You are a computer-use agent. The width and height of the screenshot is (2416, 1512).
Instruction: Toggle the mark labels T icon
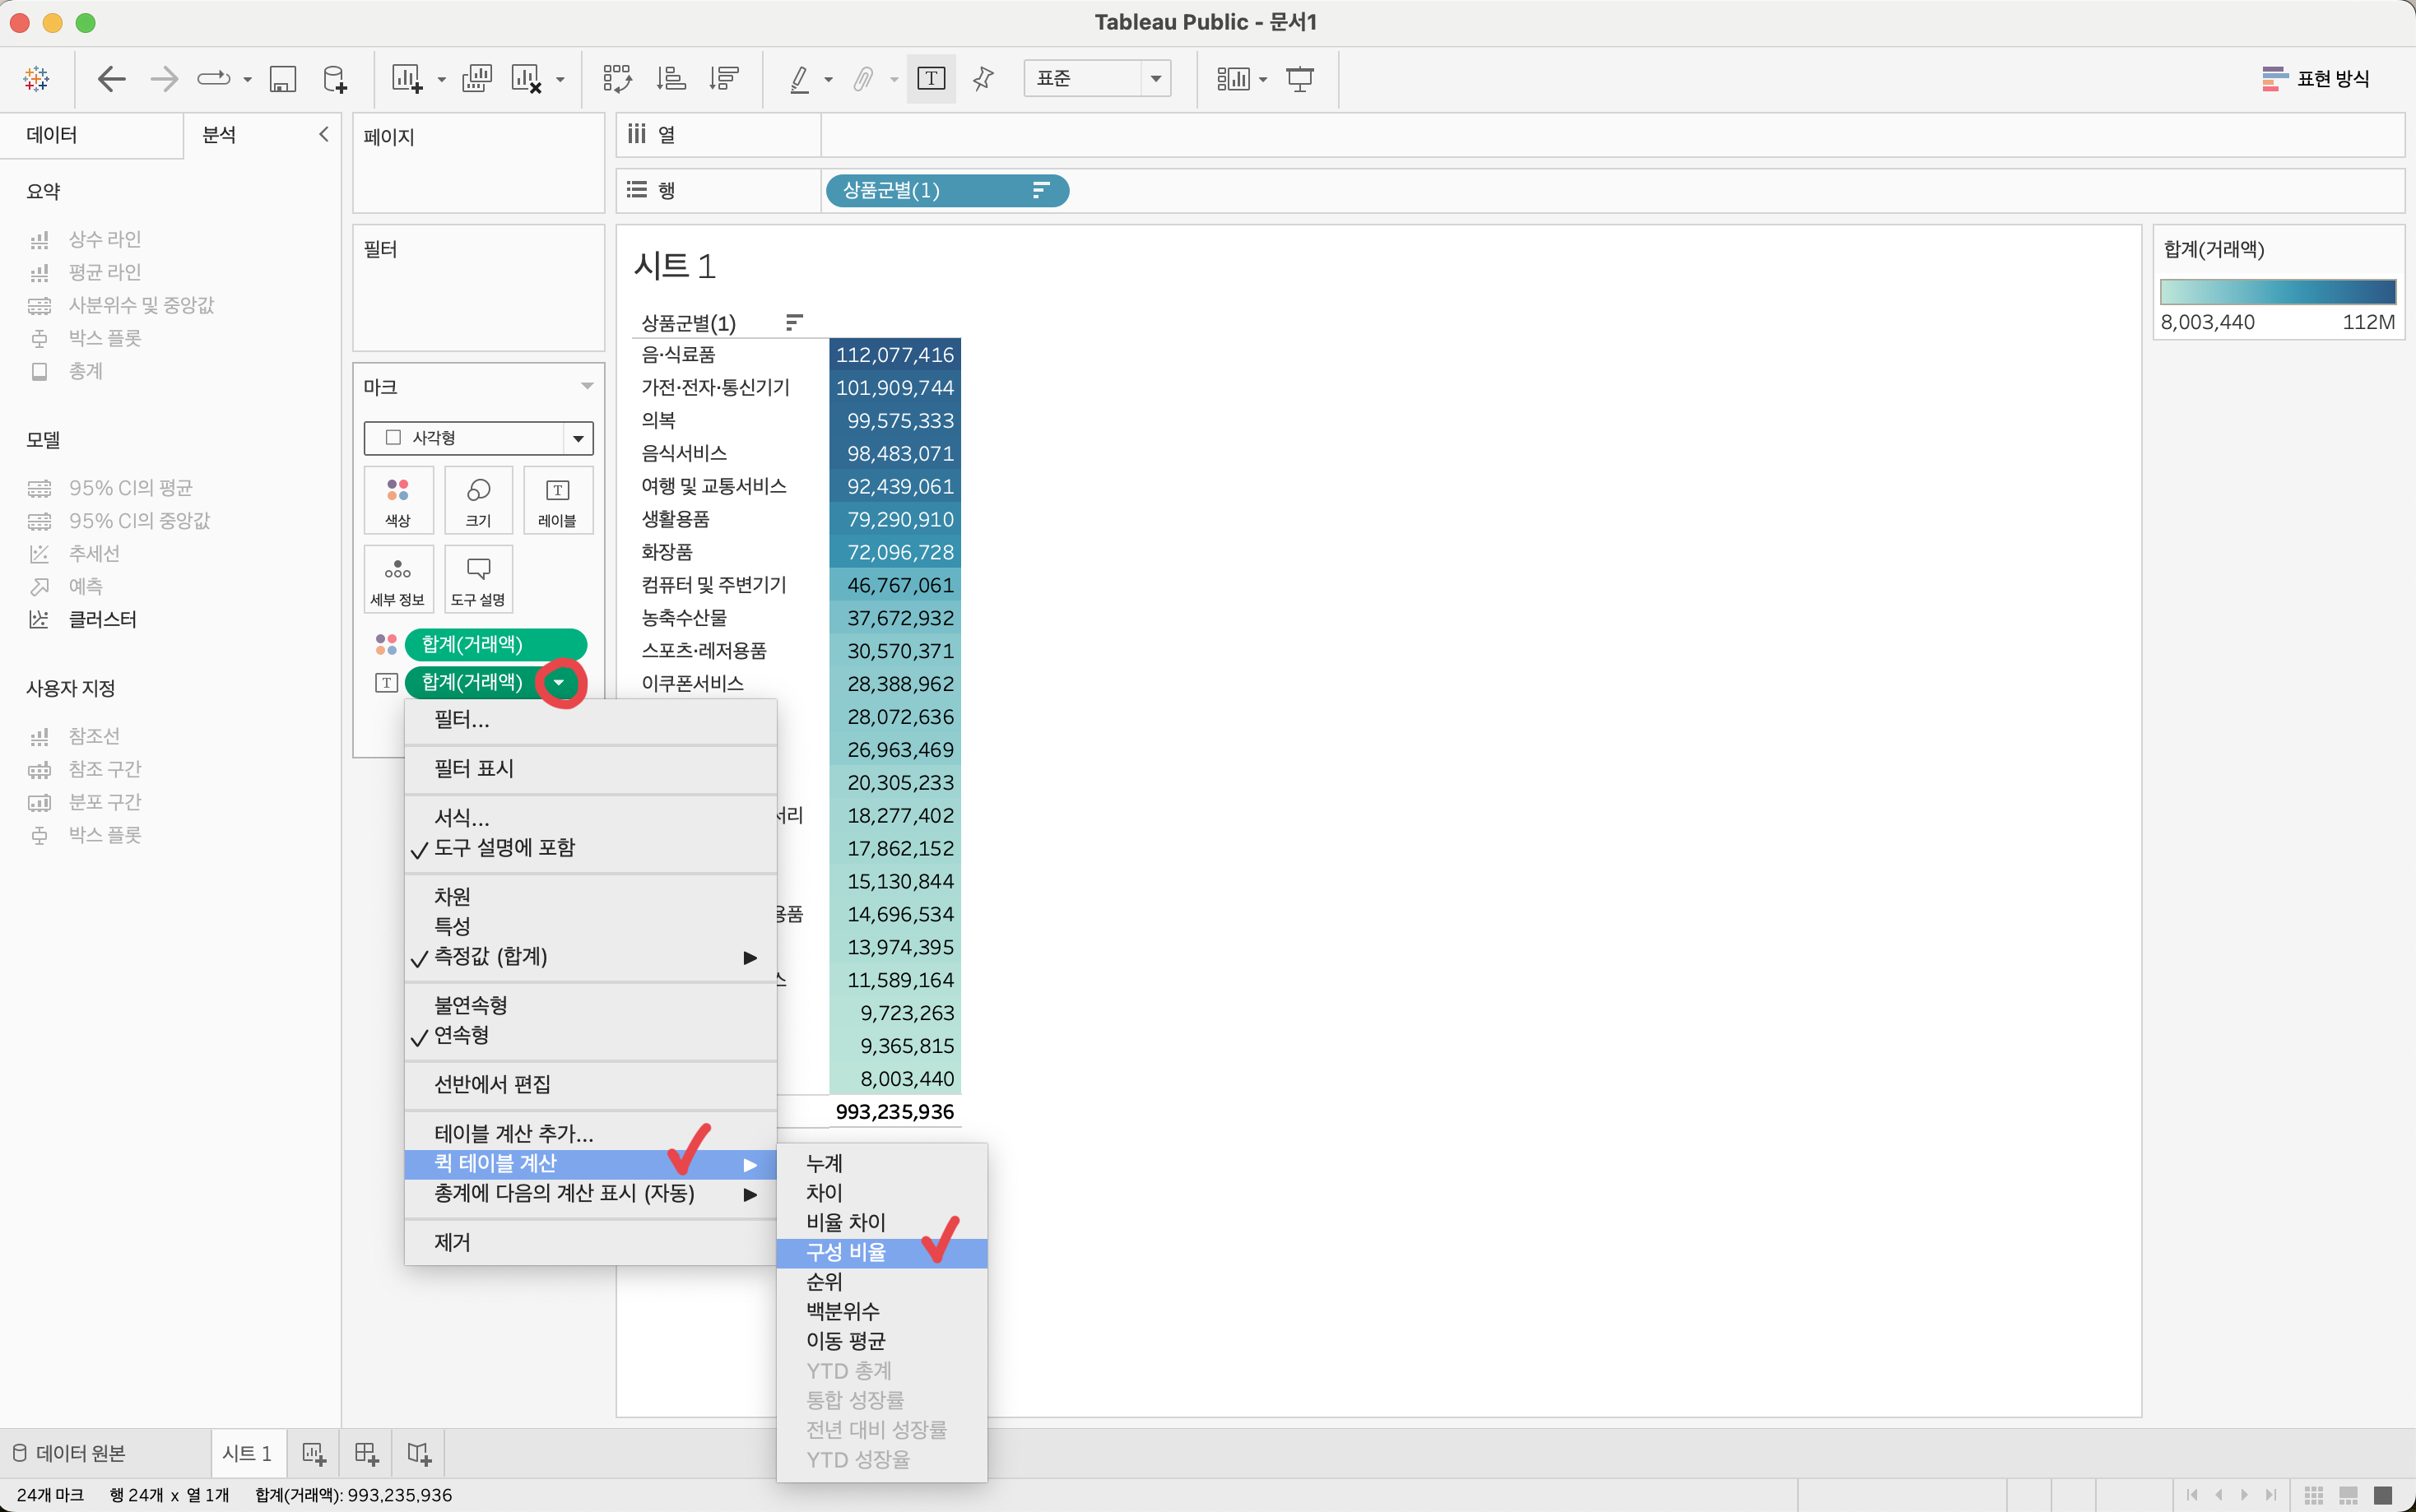point(930,78)
